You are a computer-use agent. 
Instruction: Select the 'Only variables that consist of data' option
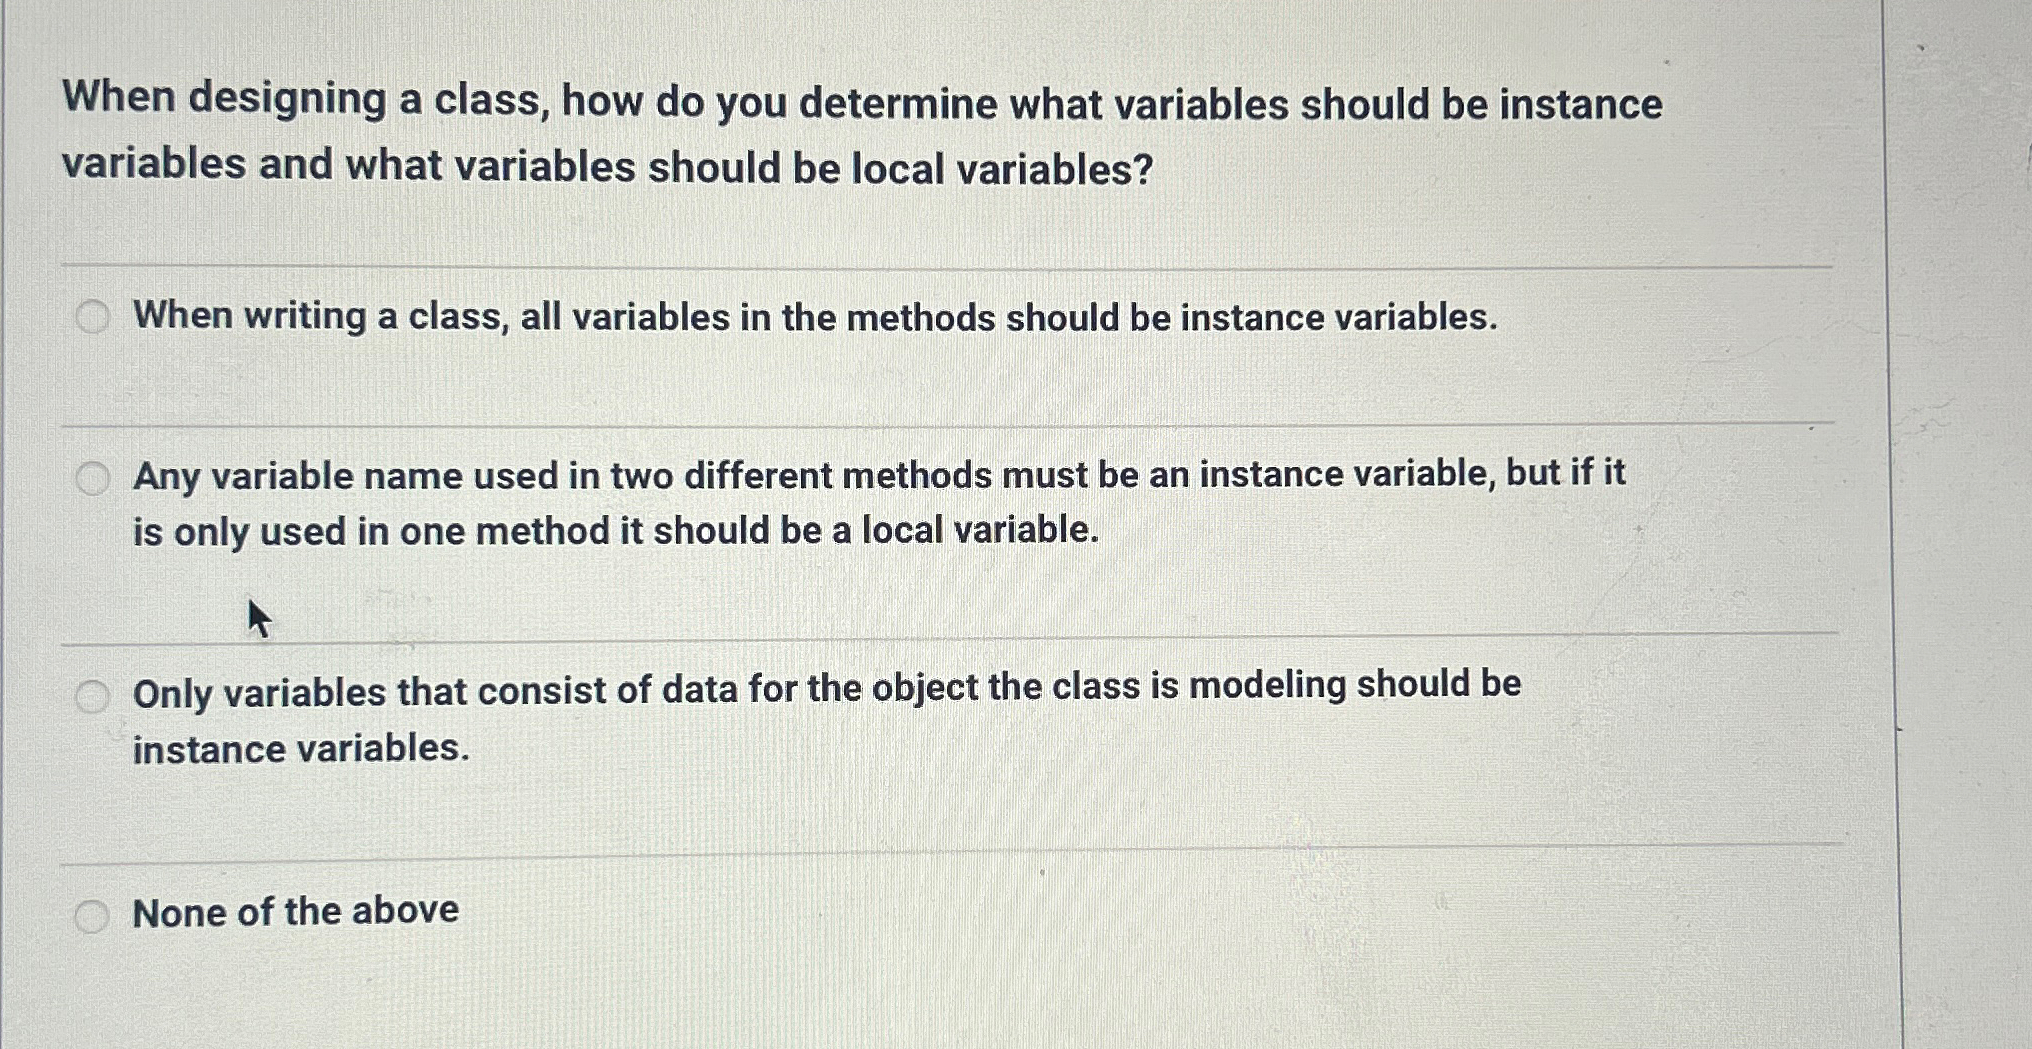[x=93, y=692]
